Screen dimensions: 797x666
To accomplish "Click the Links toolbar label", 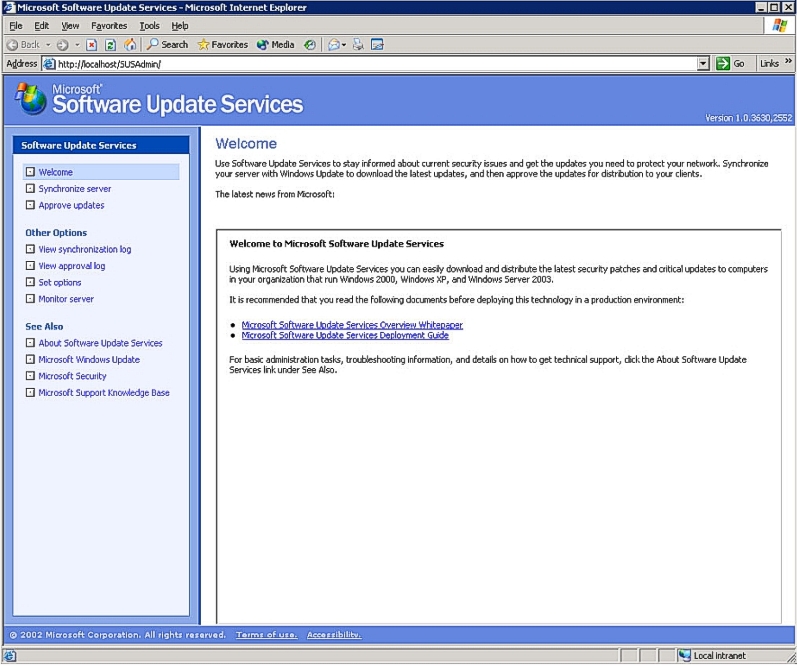I will (769, 64).
